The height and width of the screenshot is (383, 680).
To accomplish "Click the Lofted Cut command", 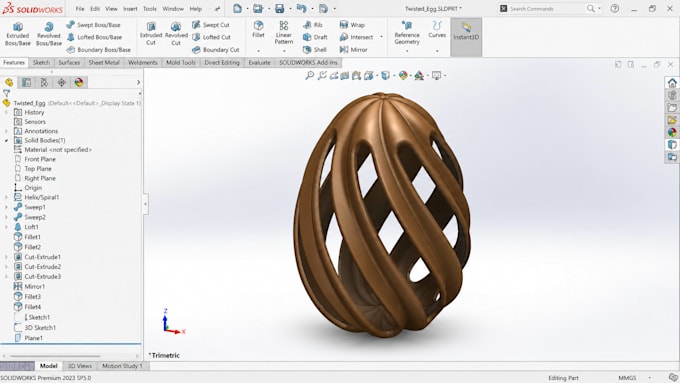I will point(211,37).
